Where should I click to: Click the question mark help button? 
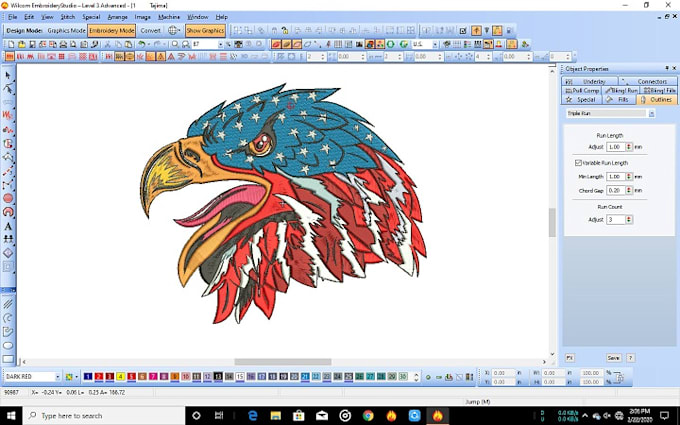tap(631, 358)
